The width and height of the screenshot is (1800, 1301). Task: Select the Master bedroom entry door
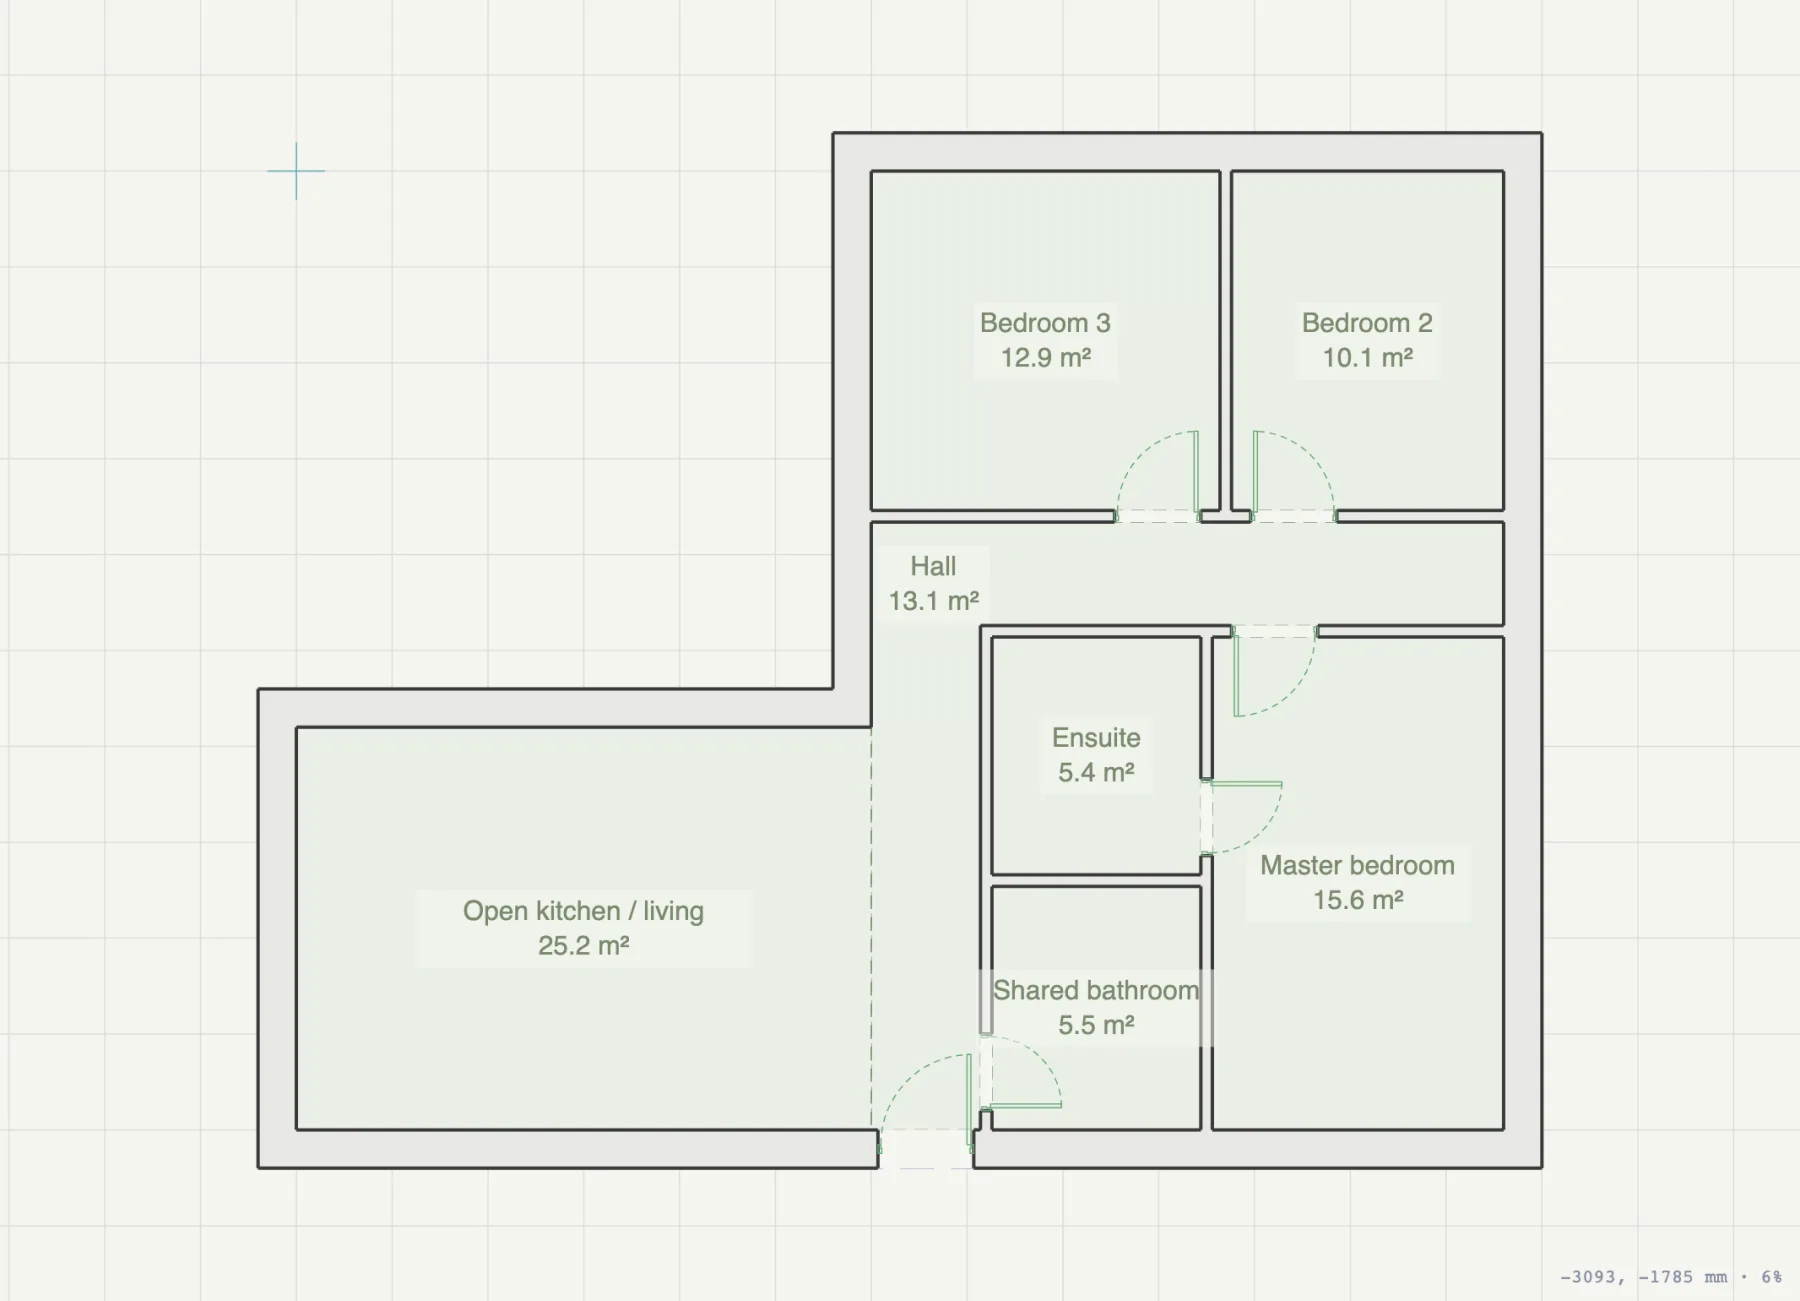pos(1275,671)
